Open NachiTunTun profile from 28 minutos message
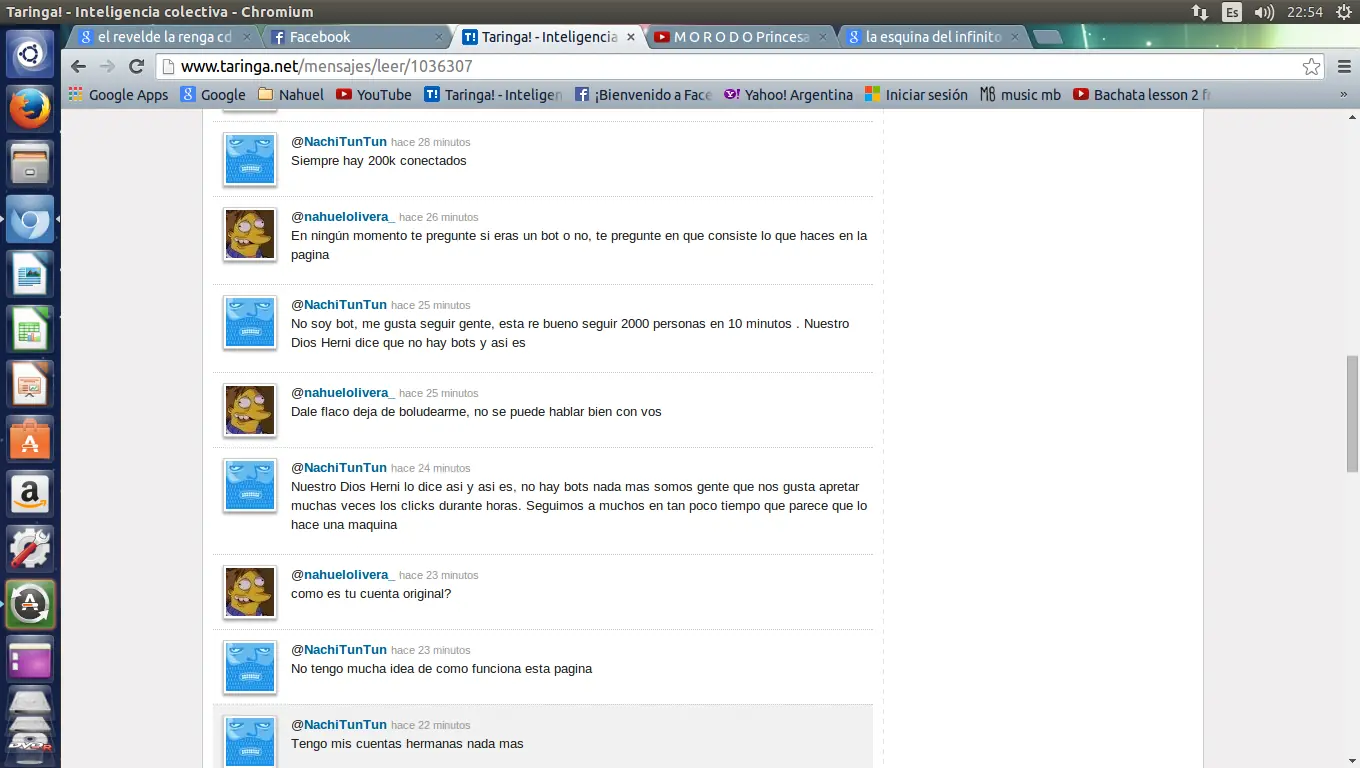This screenshot has width=1360, height=768. 345,142
